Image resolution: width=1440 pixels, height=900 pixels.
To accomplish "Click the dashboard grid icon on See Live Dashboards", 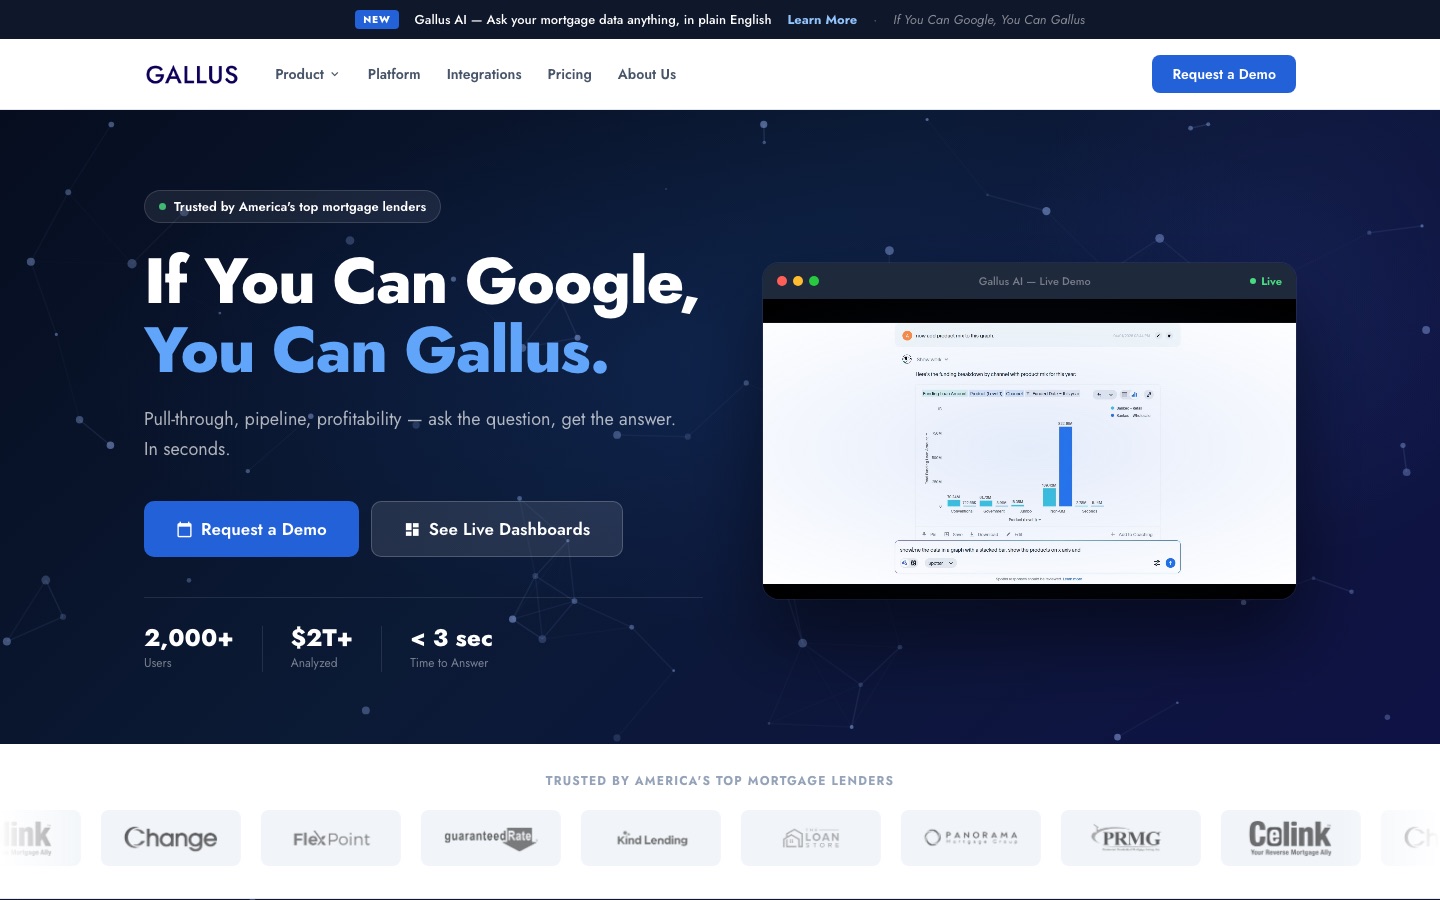I will 412,529.
